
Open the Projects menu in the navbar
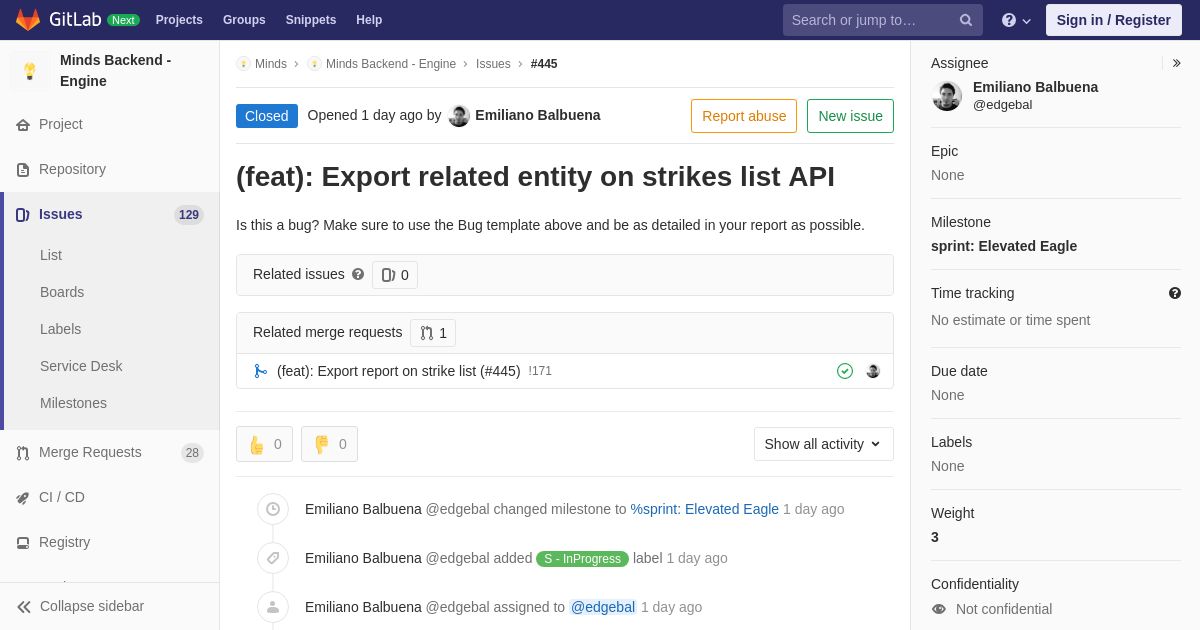[179, 20]
